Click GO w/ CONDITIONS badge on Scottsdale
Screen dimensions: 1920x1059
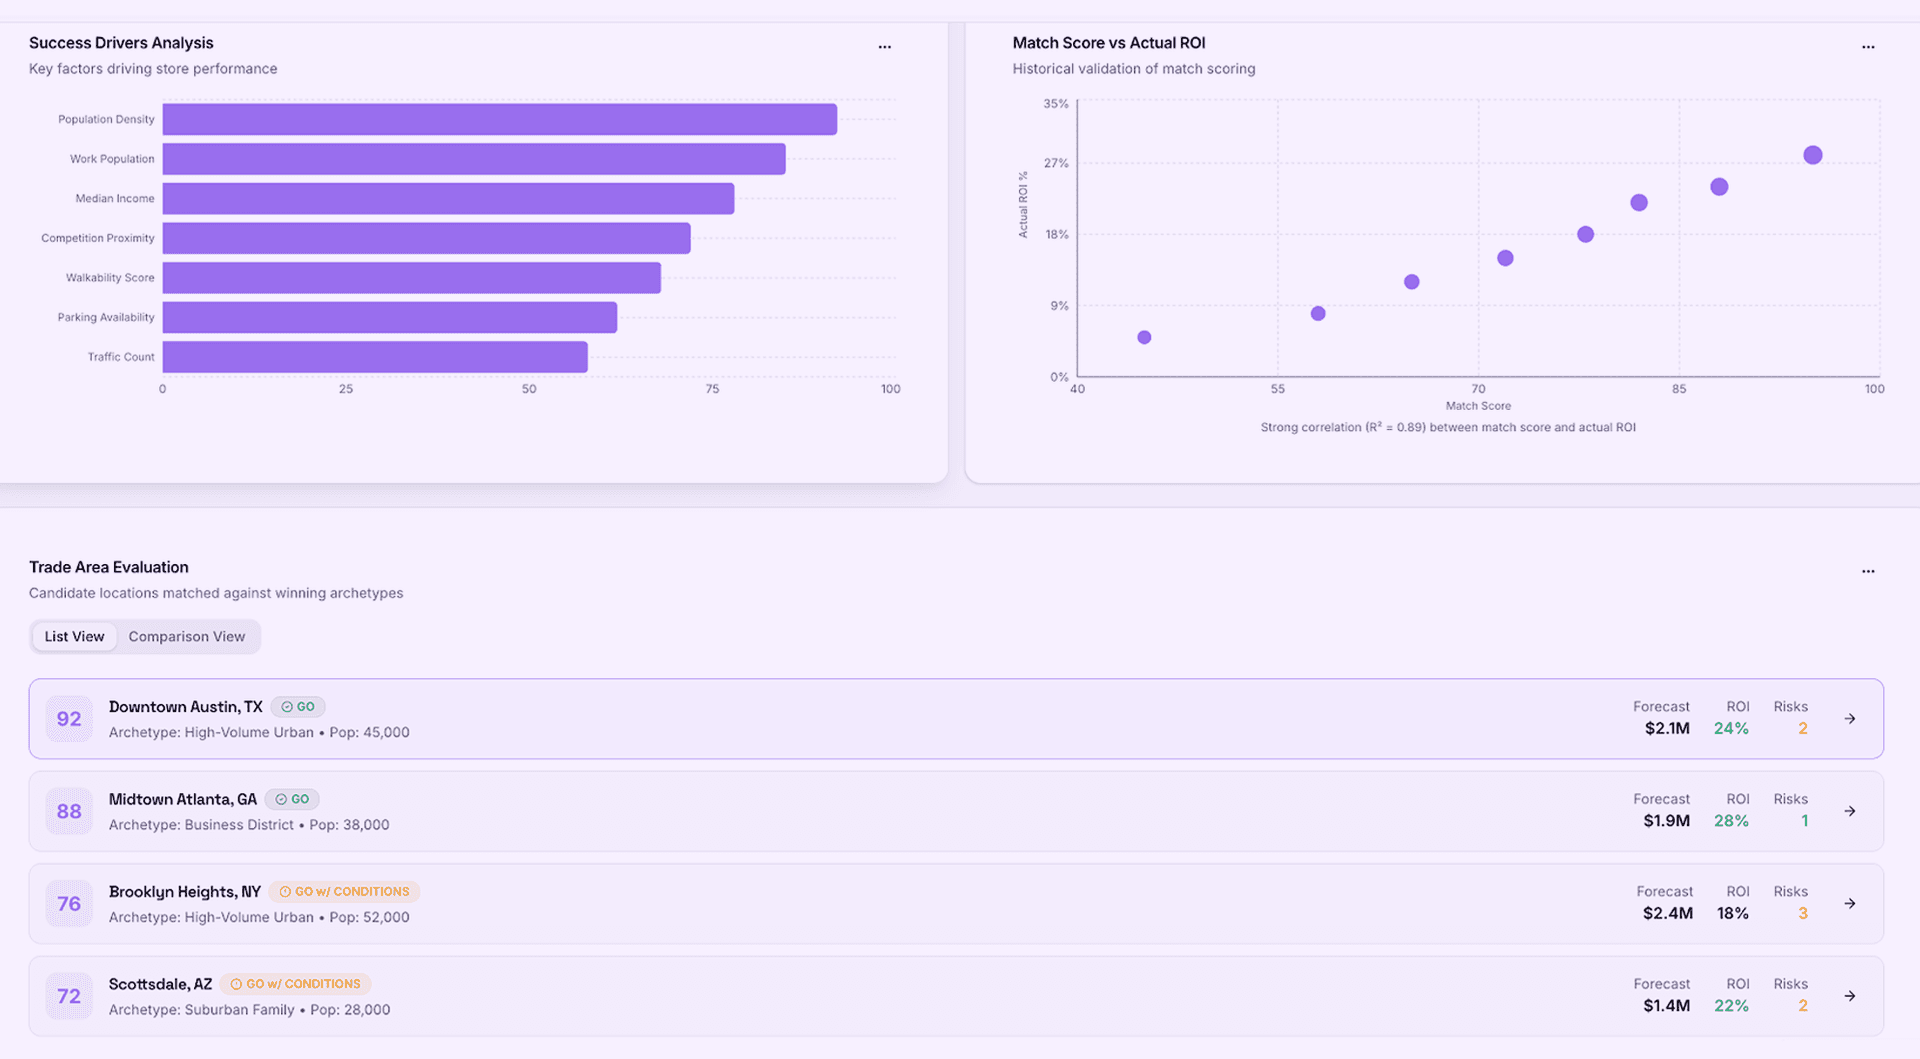(x=296, y=983)
